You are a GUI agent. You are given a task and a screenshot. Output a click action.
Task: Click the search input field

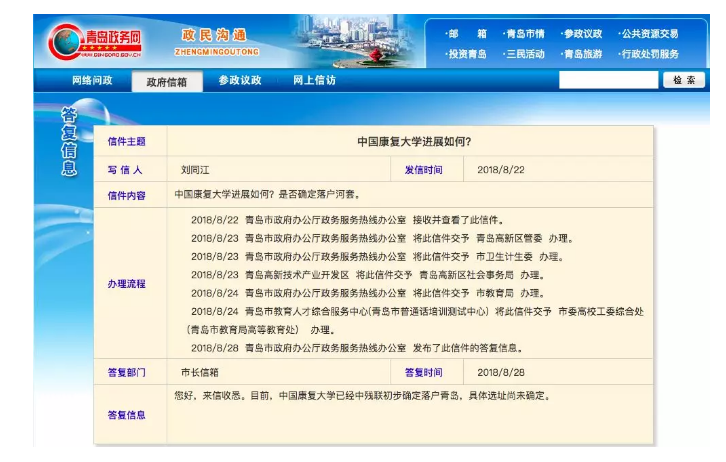(x=607, y=80)
